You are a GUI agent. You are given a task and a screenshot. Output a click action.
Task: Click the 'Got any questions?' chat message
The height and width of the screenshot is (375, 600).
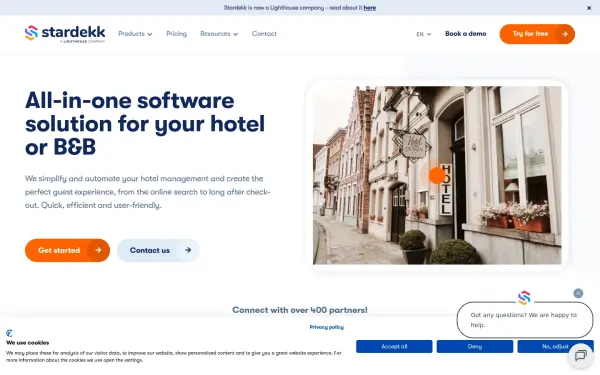pyautogui.click(x=525, y=320)
